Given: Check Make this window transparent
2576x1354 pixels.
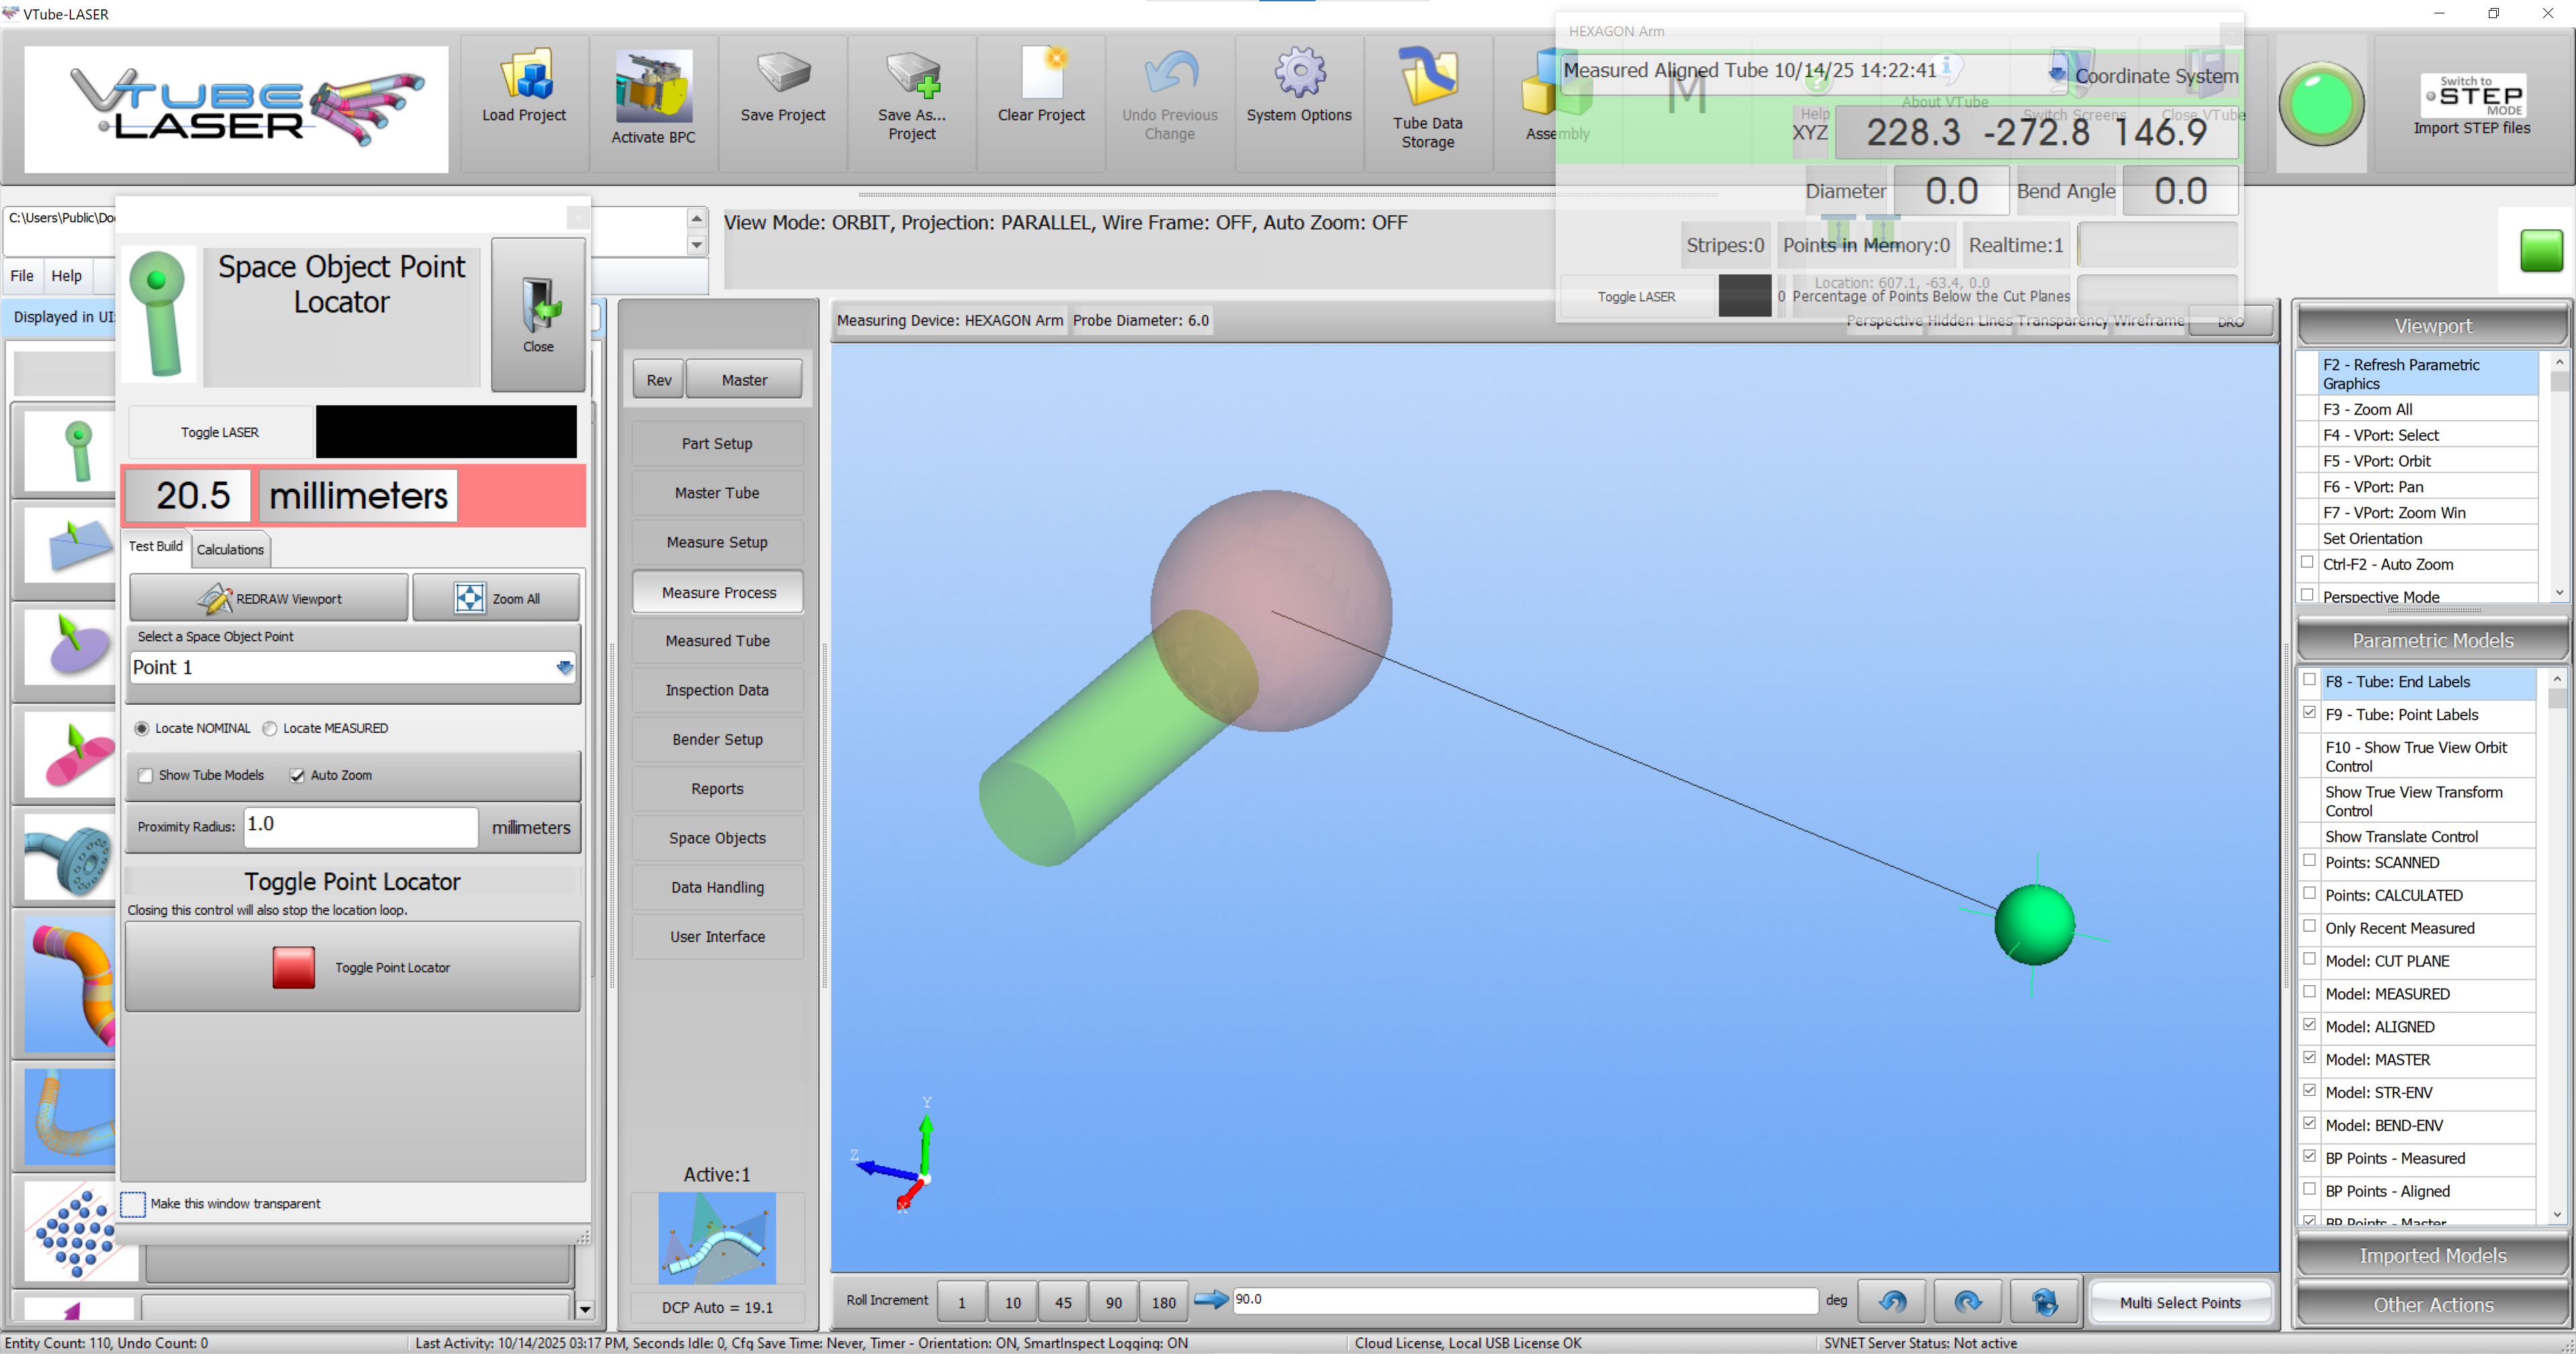Looking at the screenshot, I should (x=133, y=1203).
